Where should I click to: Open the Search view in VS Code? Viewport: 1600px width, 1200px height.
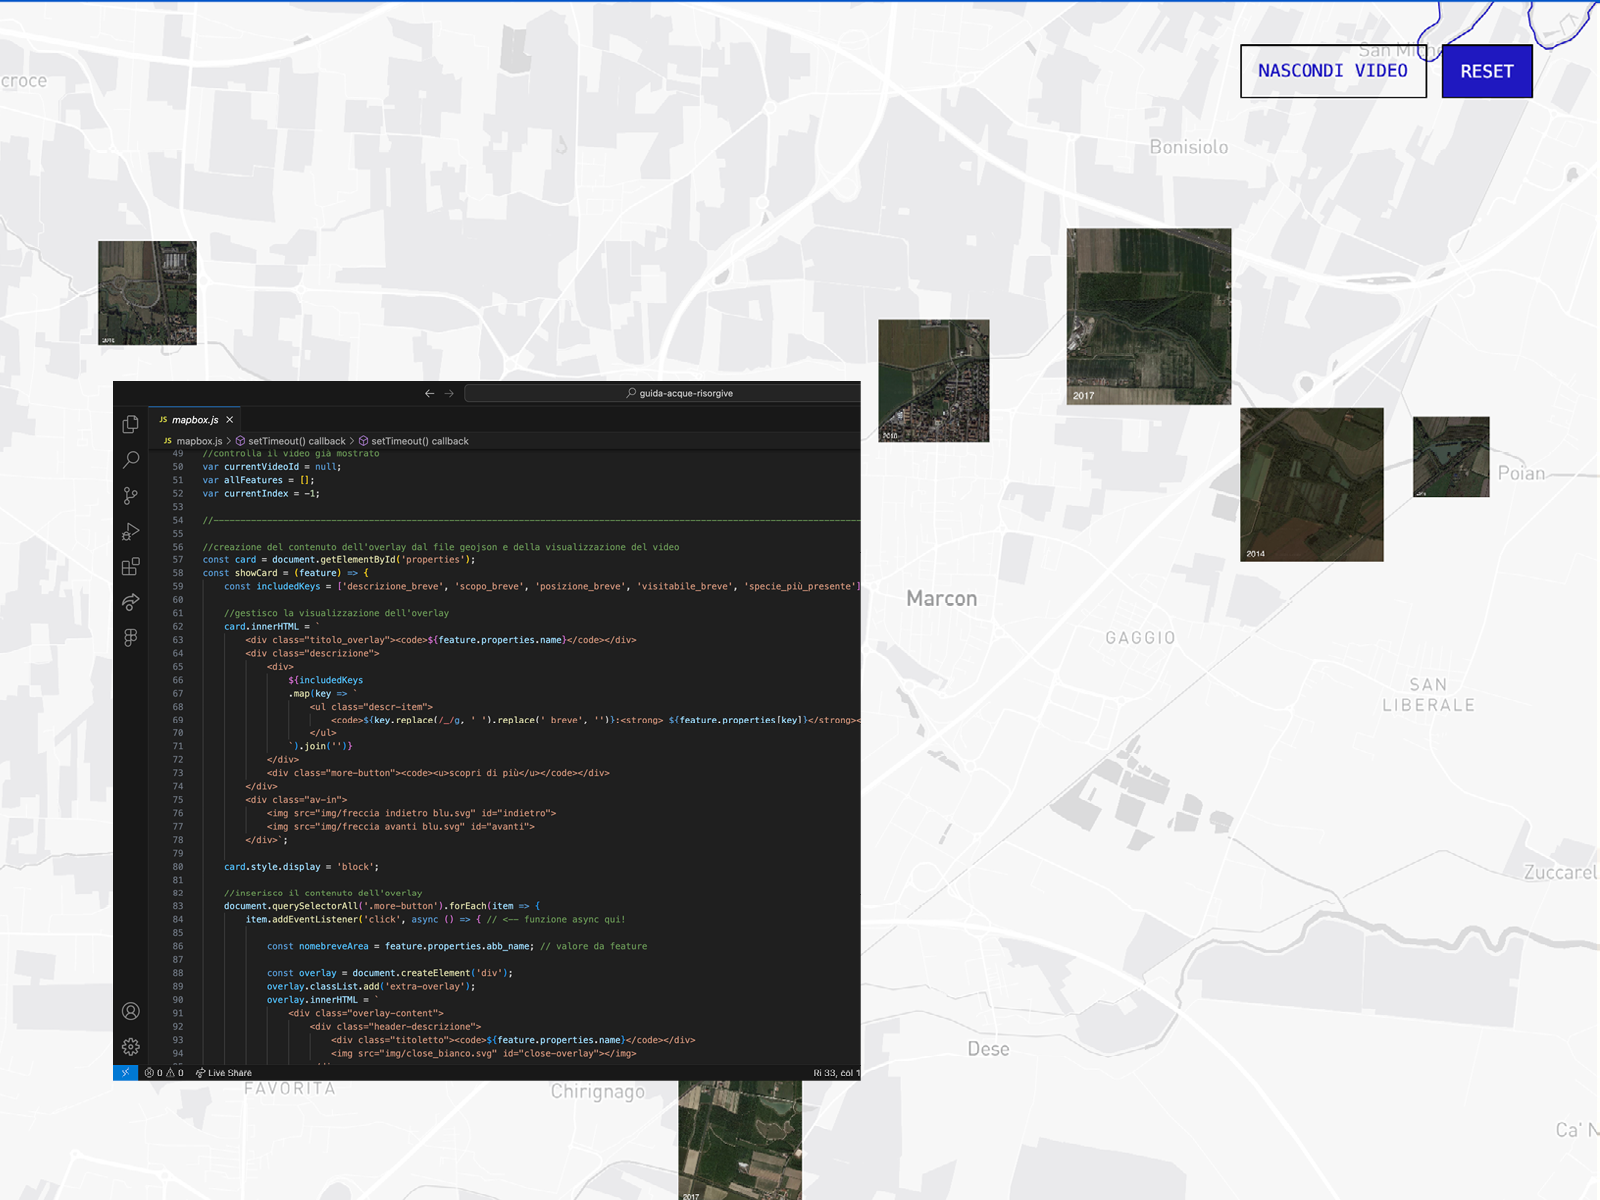pos(131,460)
